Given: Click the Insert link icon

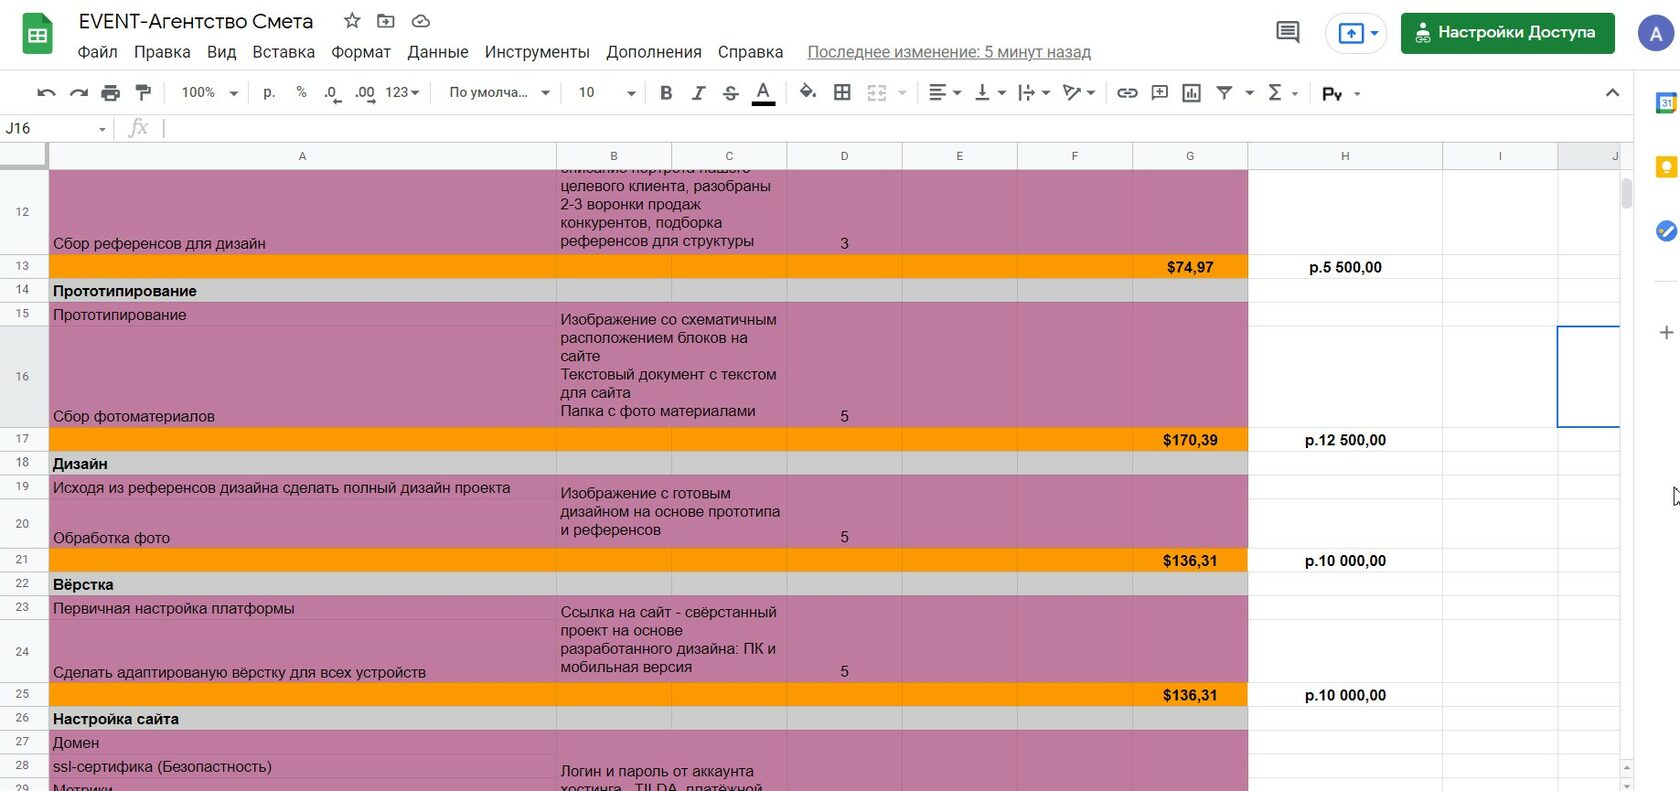Looking at the screenshot, I should [1127, 93].
